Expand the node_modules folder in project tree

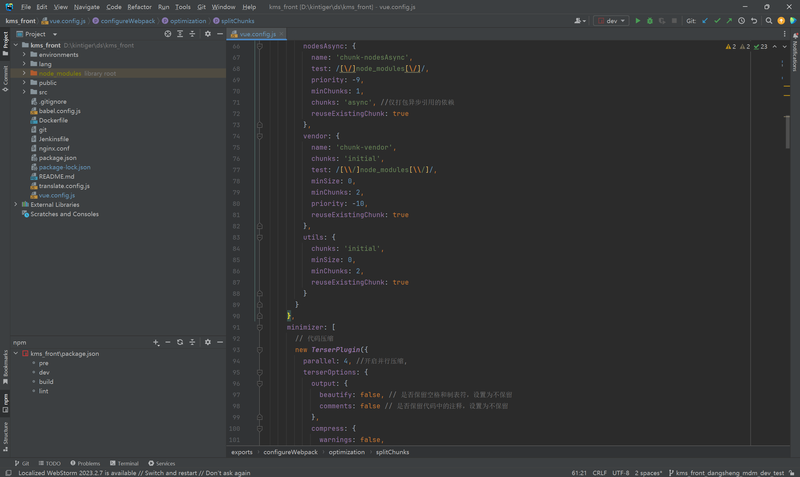[24, 73]
